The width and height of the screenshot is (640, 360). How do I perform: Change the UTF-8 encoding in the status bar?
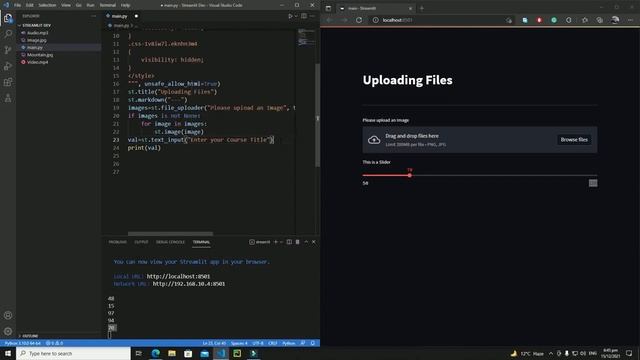pos(258,343)
